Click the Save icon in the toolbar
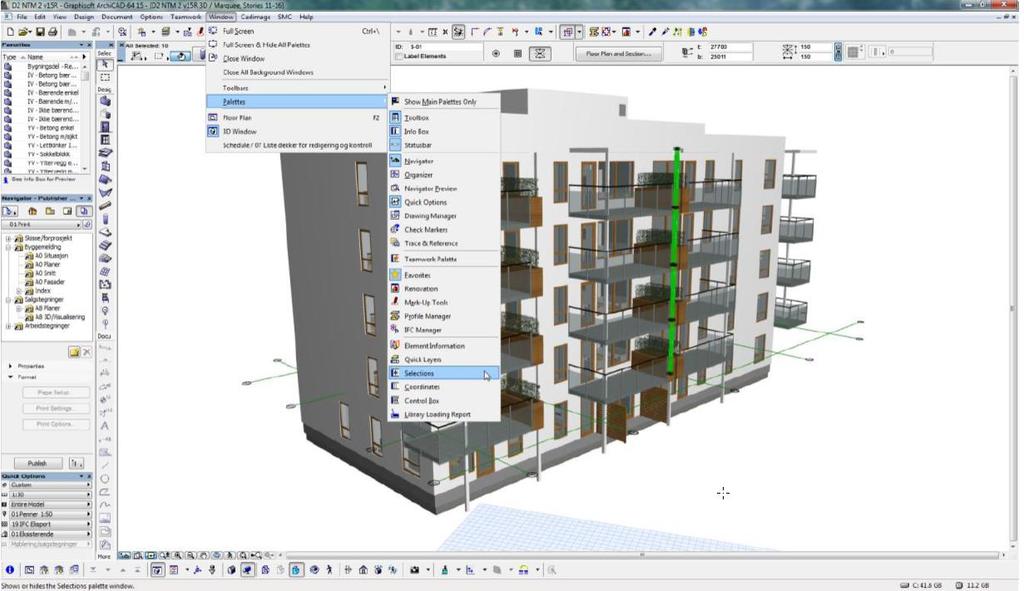 [x=40, y=31]
